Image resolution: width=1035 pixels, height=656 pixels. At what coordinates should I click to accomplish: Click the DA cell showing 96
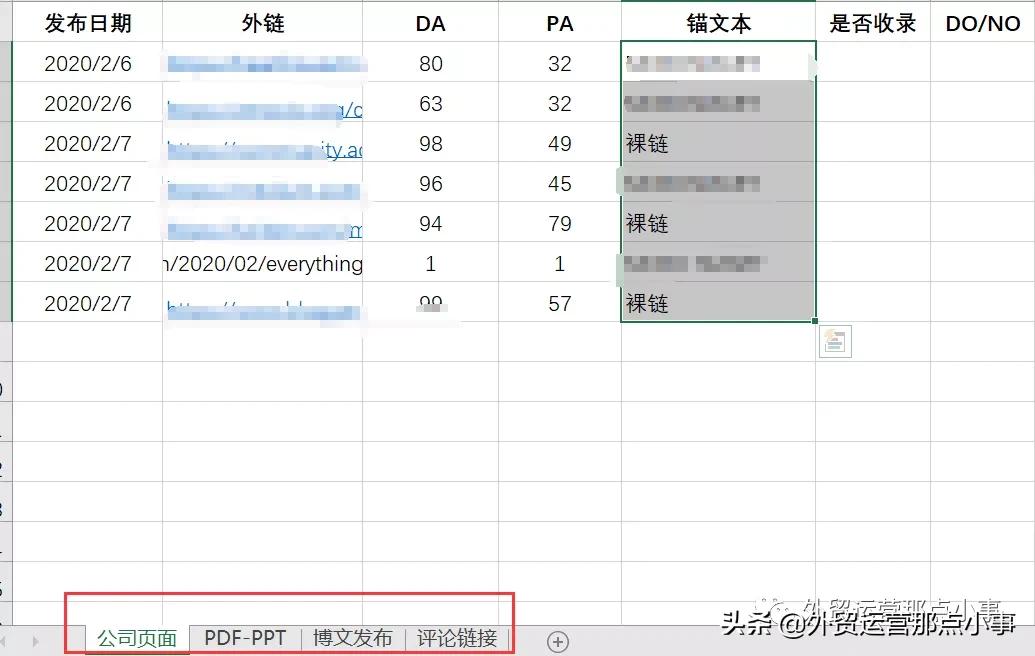click(x=430, y=183)
